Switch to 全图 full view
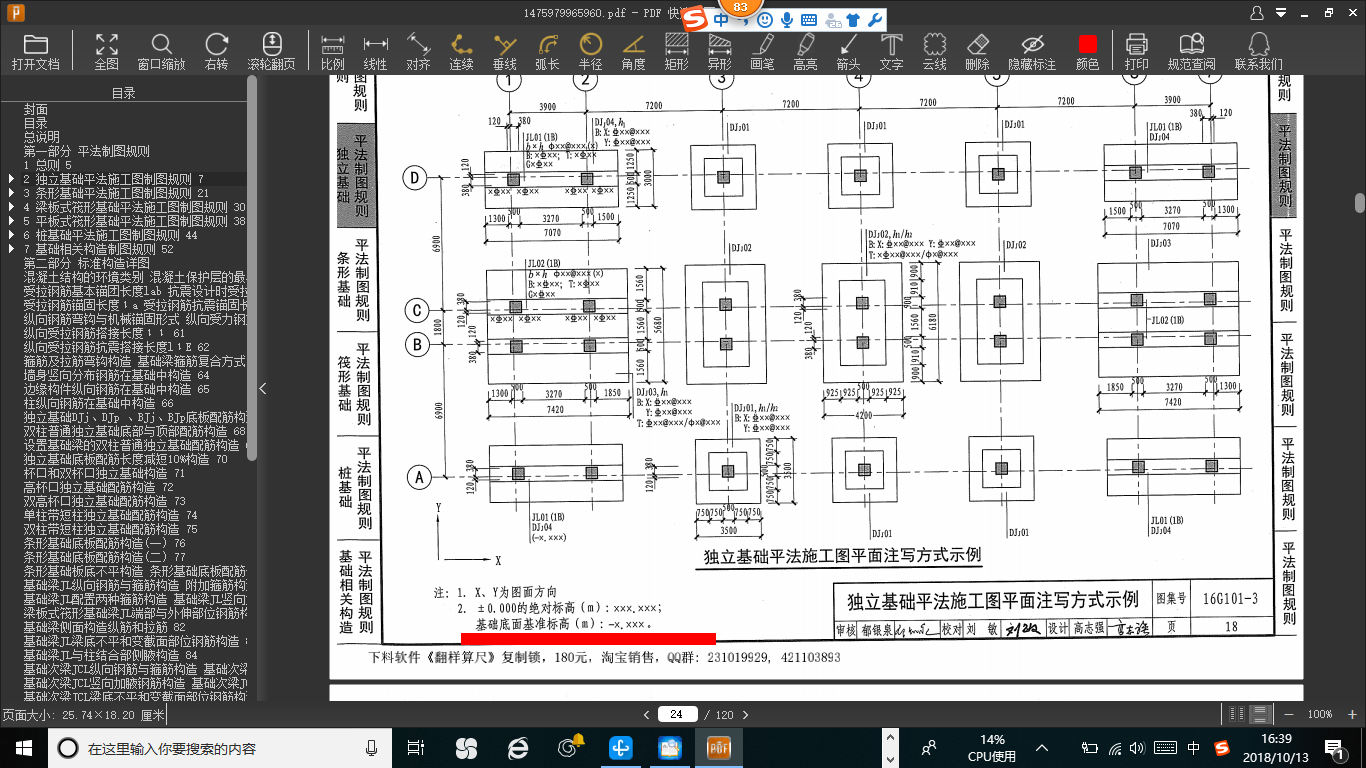 pyautogui.click(x=107, y=52)
